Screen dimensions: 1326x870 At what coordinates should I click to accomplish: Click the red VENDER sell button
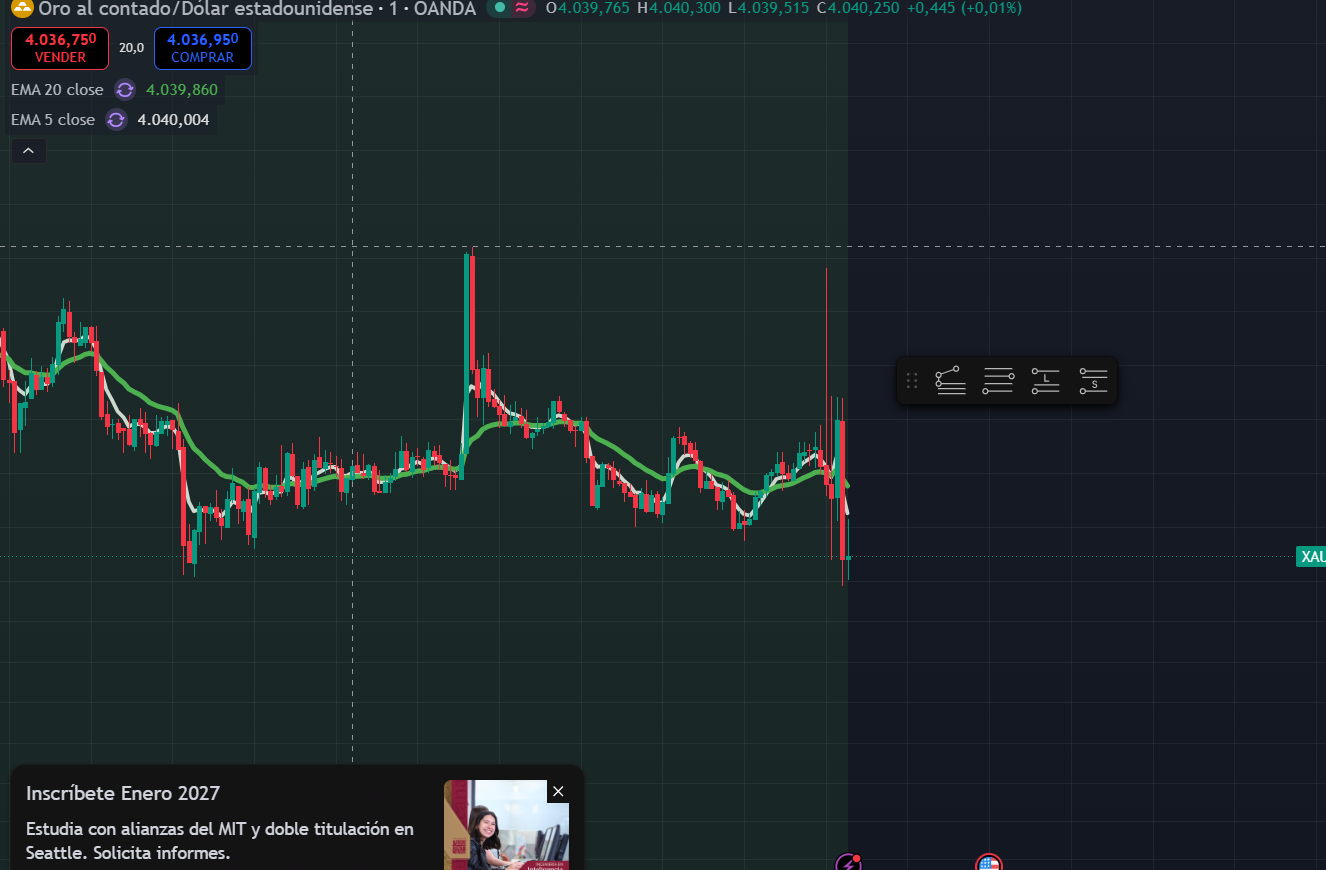60,48
